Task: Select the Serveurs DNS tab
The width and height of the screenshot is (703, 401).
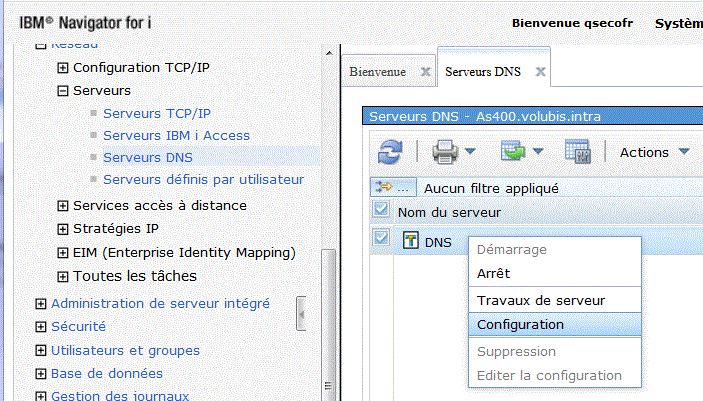Action: (483, 72)
